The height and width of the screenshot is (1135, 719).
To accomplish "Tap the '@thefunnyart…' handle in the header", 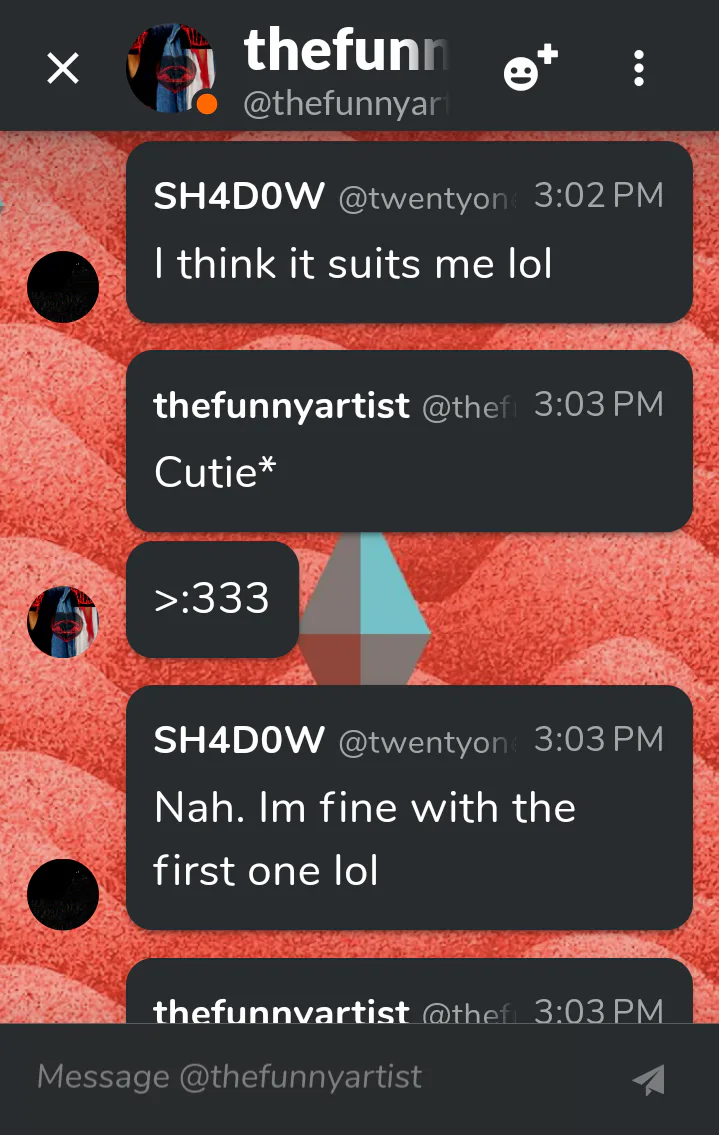I will pyautogui.click(x=346, y=104).
